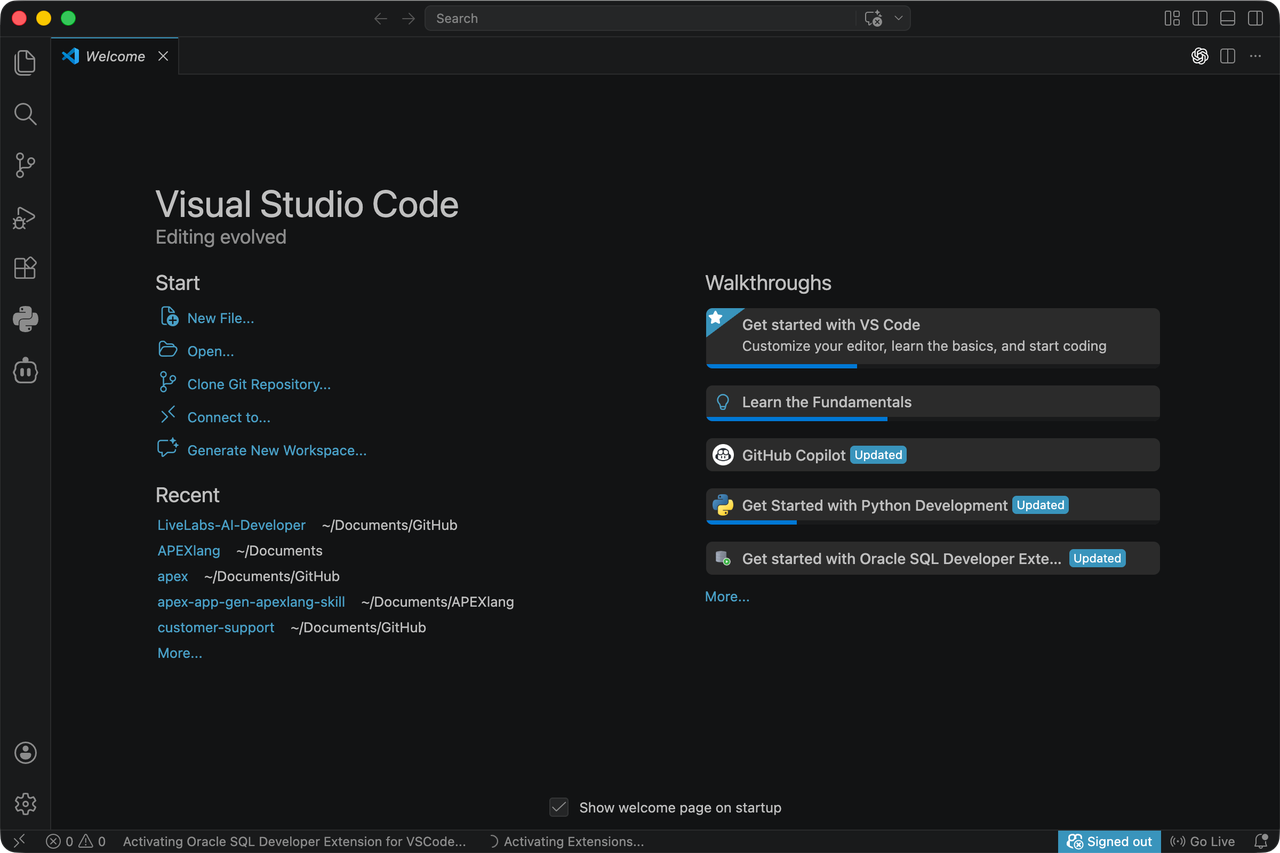Image resolution: width=1280 pixels, height=853 pixels.
Task: Open the Copilot chat icon in search bar
Action: pyautogui.click(x=873, y=18)
